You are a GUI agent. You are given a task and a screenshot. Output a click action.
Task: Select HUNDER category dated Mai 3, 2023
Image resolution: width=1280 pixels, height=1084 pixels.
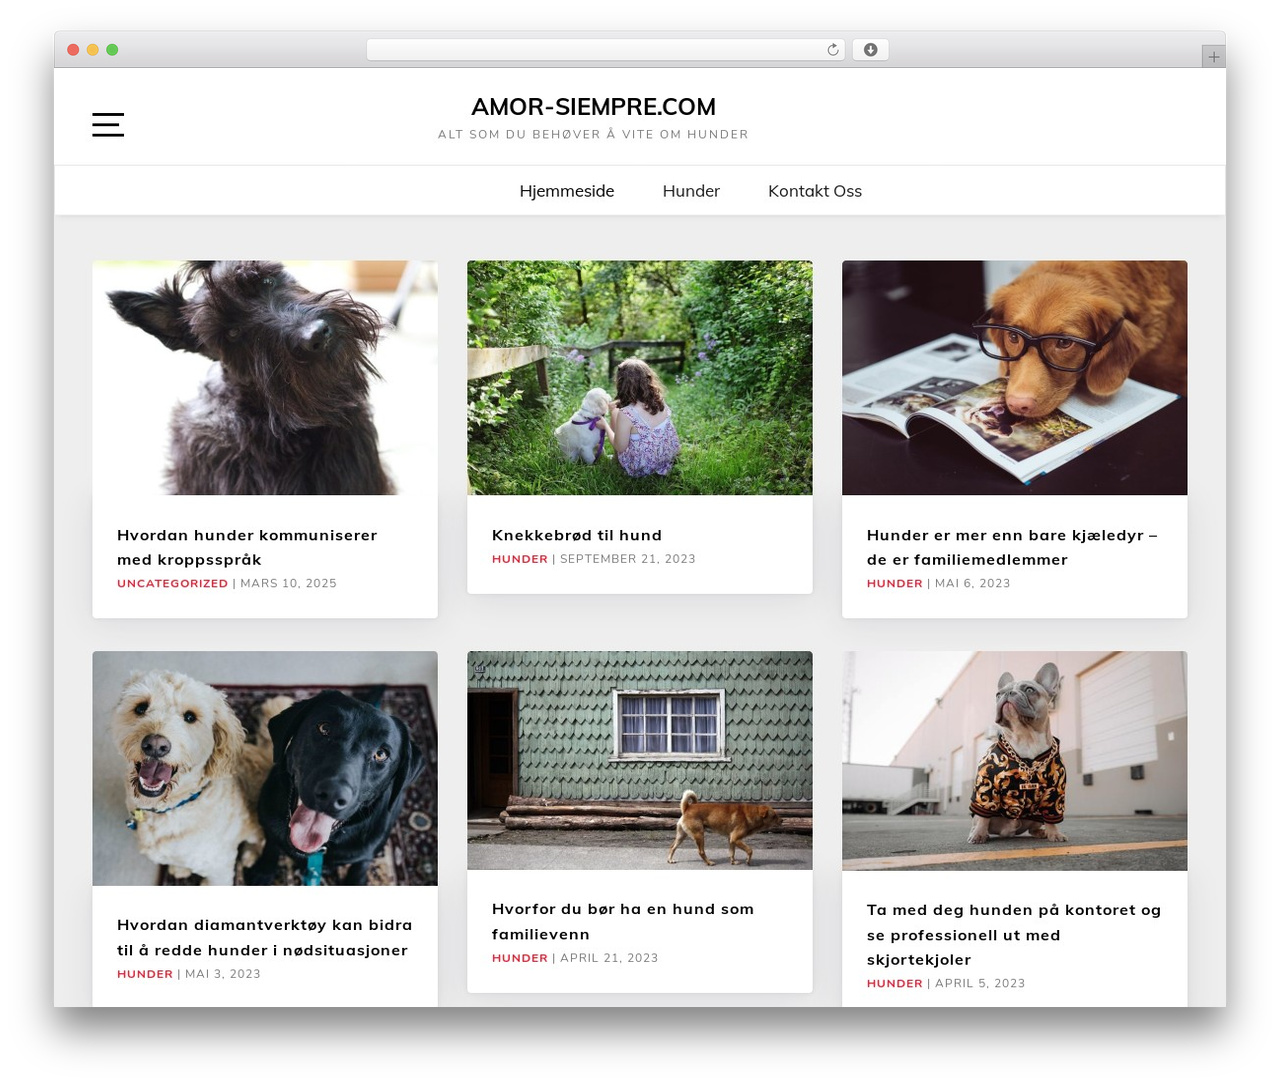tap(145, 974)
